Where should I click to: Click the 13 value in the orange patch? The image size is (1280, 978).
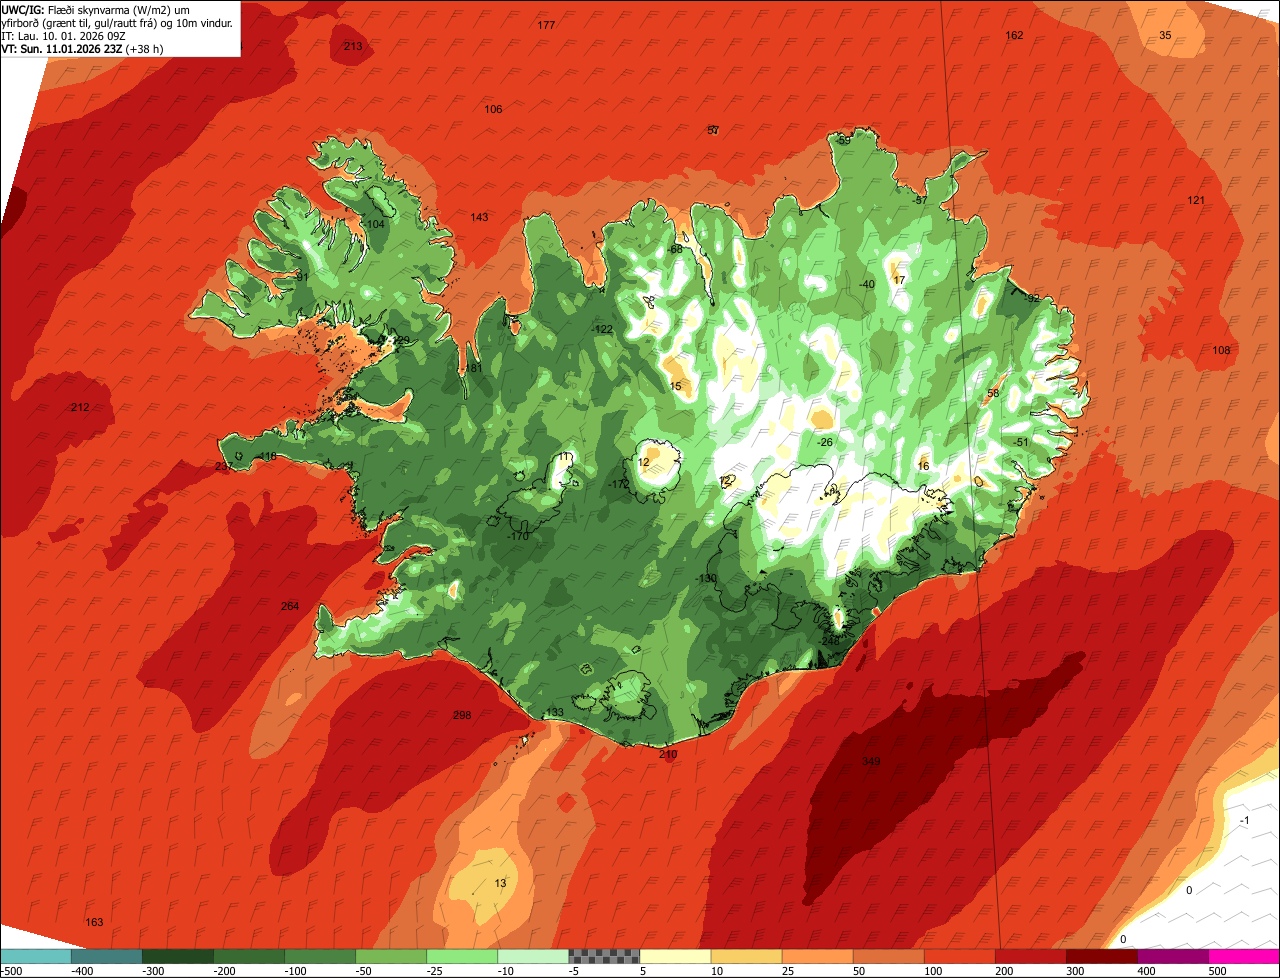pyautogui.click(x=500, y=883)
